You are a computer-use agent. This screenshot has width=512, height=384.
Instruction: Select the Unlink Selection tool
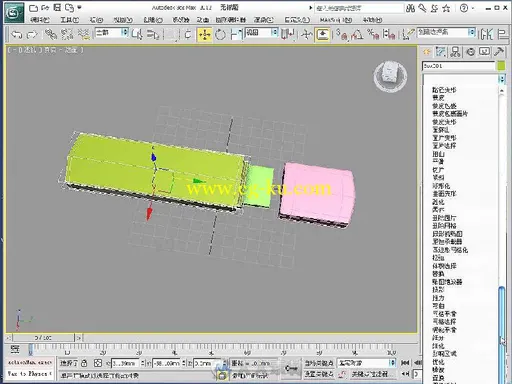pyautogui.click(x=67, y=34)
